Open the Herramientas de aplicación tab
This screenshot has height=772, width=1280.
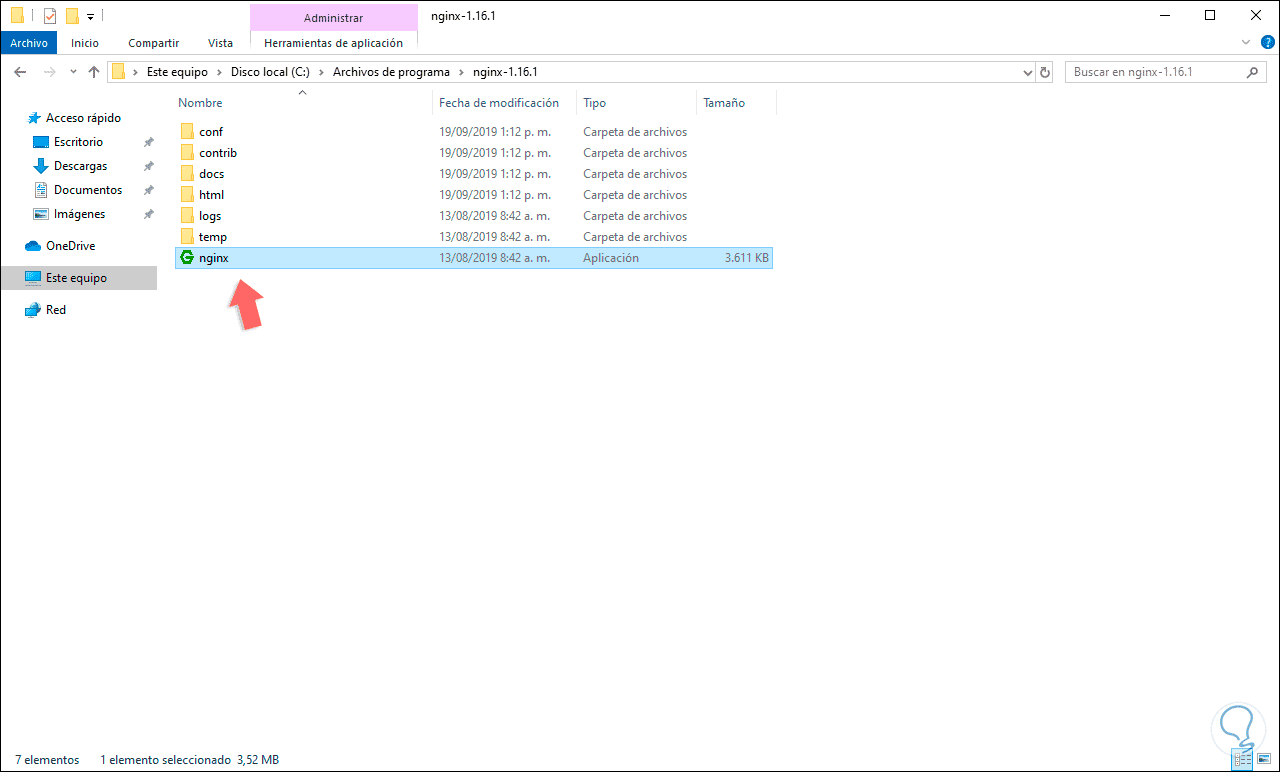[333, 43]
